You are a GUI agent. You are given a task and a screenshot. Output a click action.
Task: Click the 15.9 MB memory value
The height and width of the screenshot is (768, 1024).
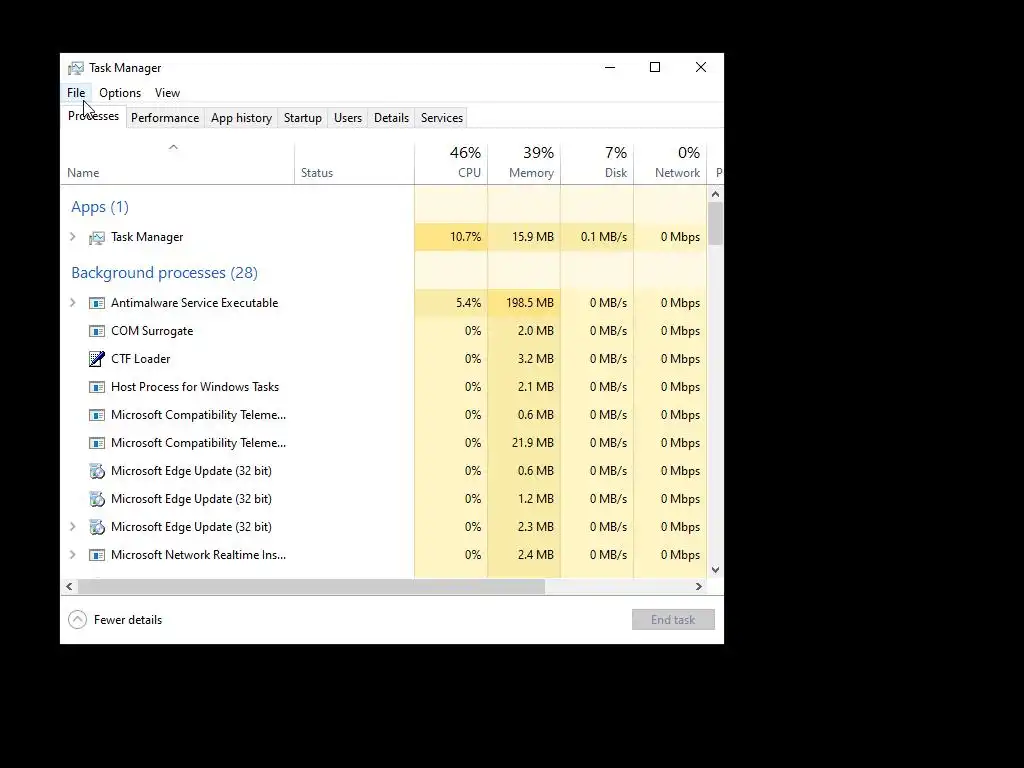click(x=533, y=237)
